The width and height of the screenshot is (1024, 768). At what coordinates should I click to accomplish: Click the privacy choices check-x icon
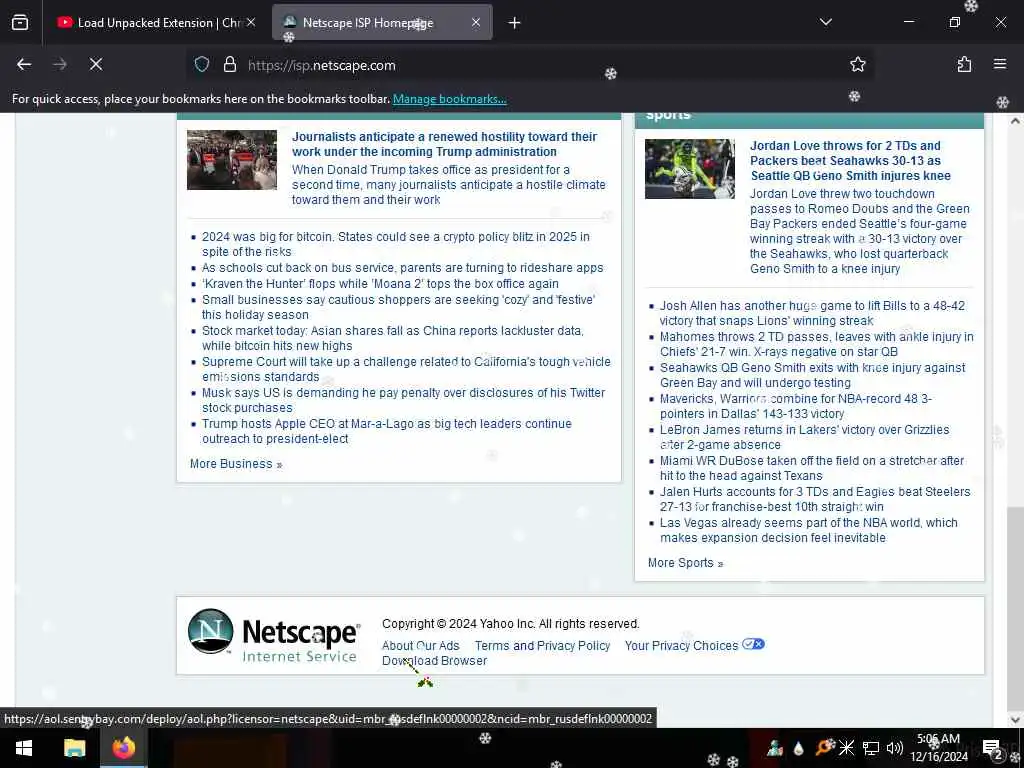point(753,645)
